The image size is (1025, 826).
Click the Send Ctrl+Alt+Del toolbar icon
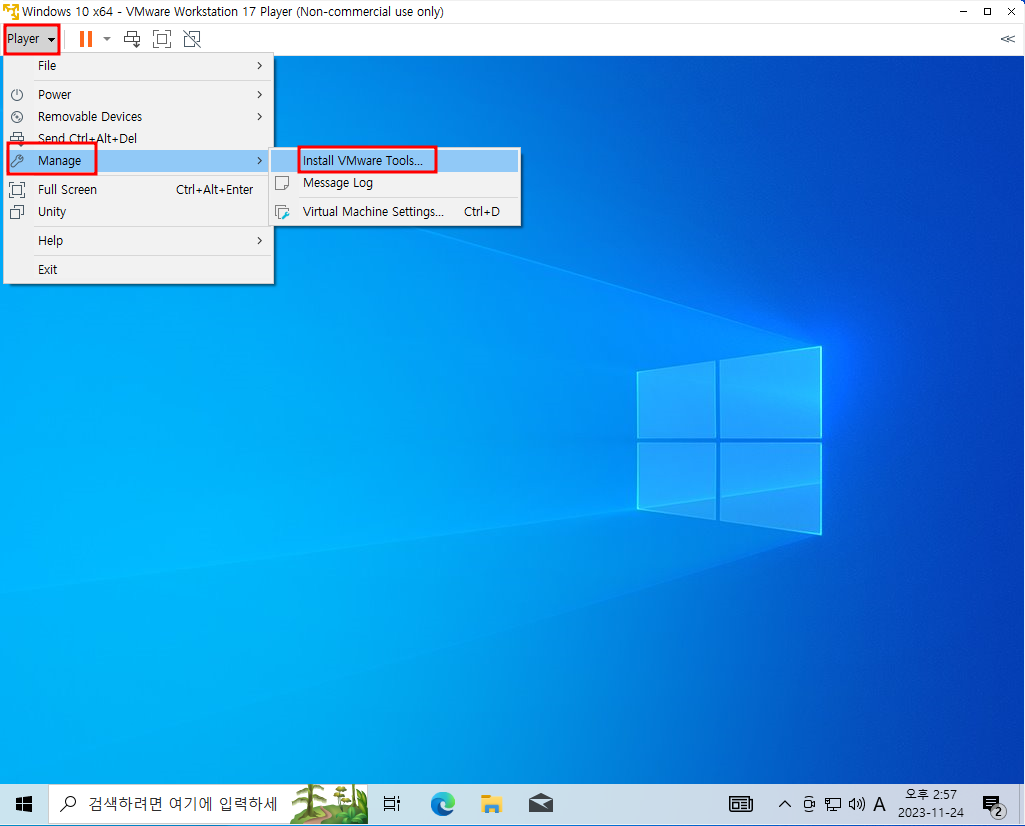pos(132,39)
